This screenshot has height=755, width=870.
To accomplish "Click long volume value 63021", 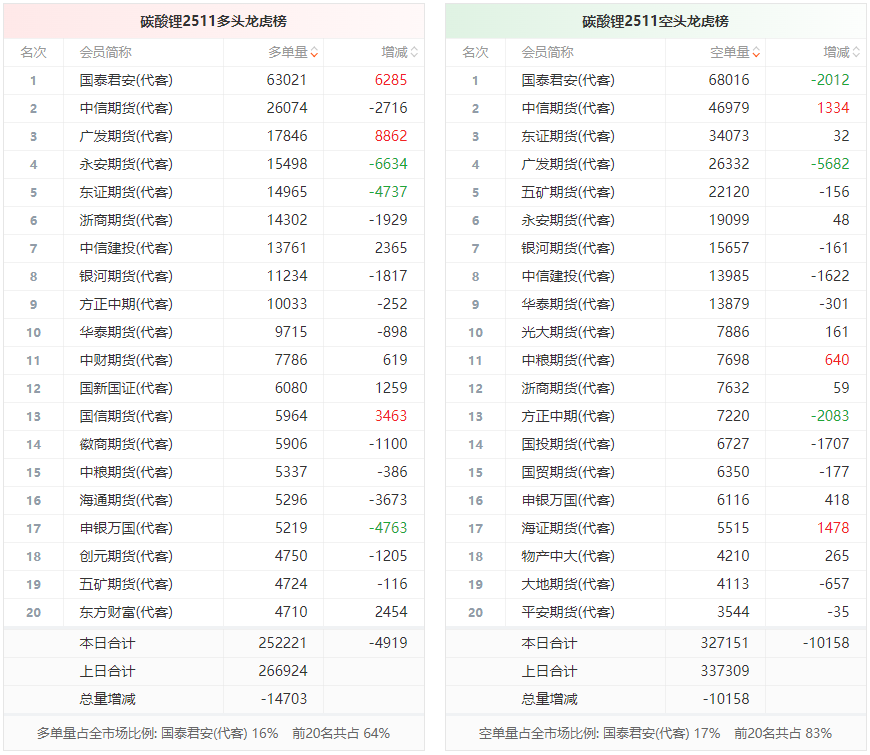I will pyautogui.click(x=286, y=80).
